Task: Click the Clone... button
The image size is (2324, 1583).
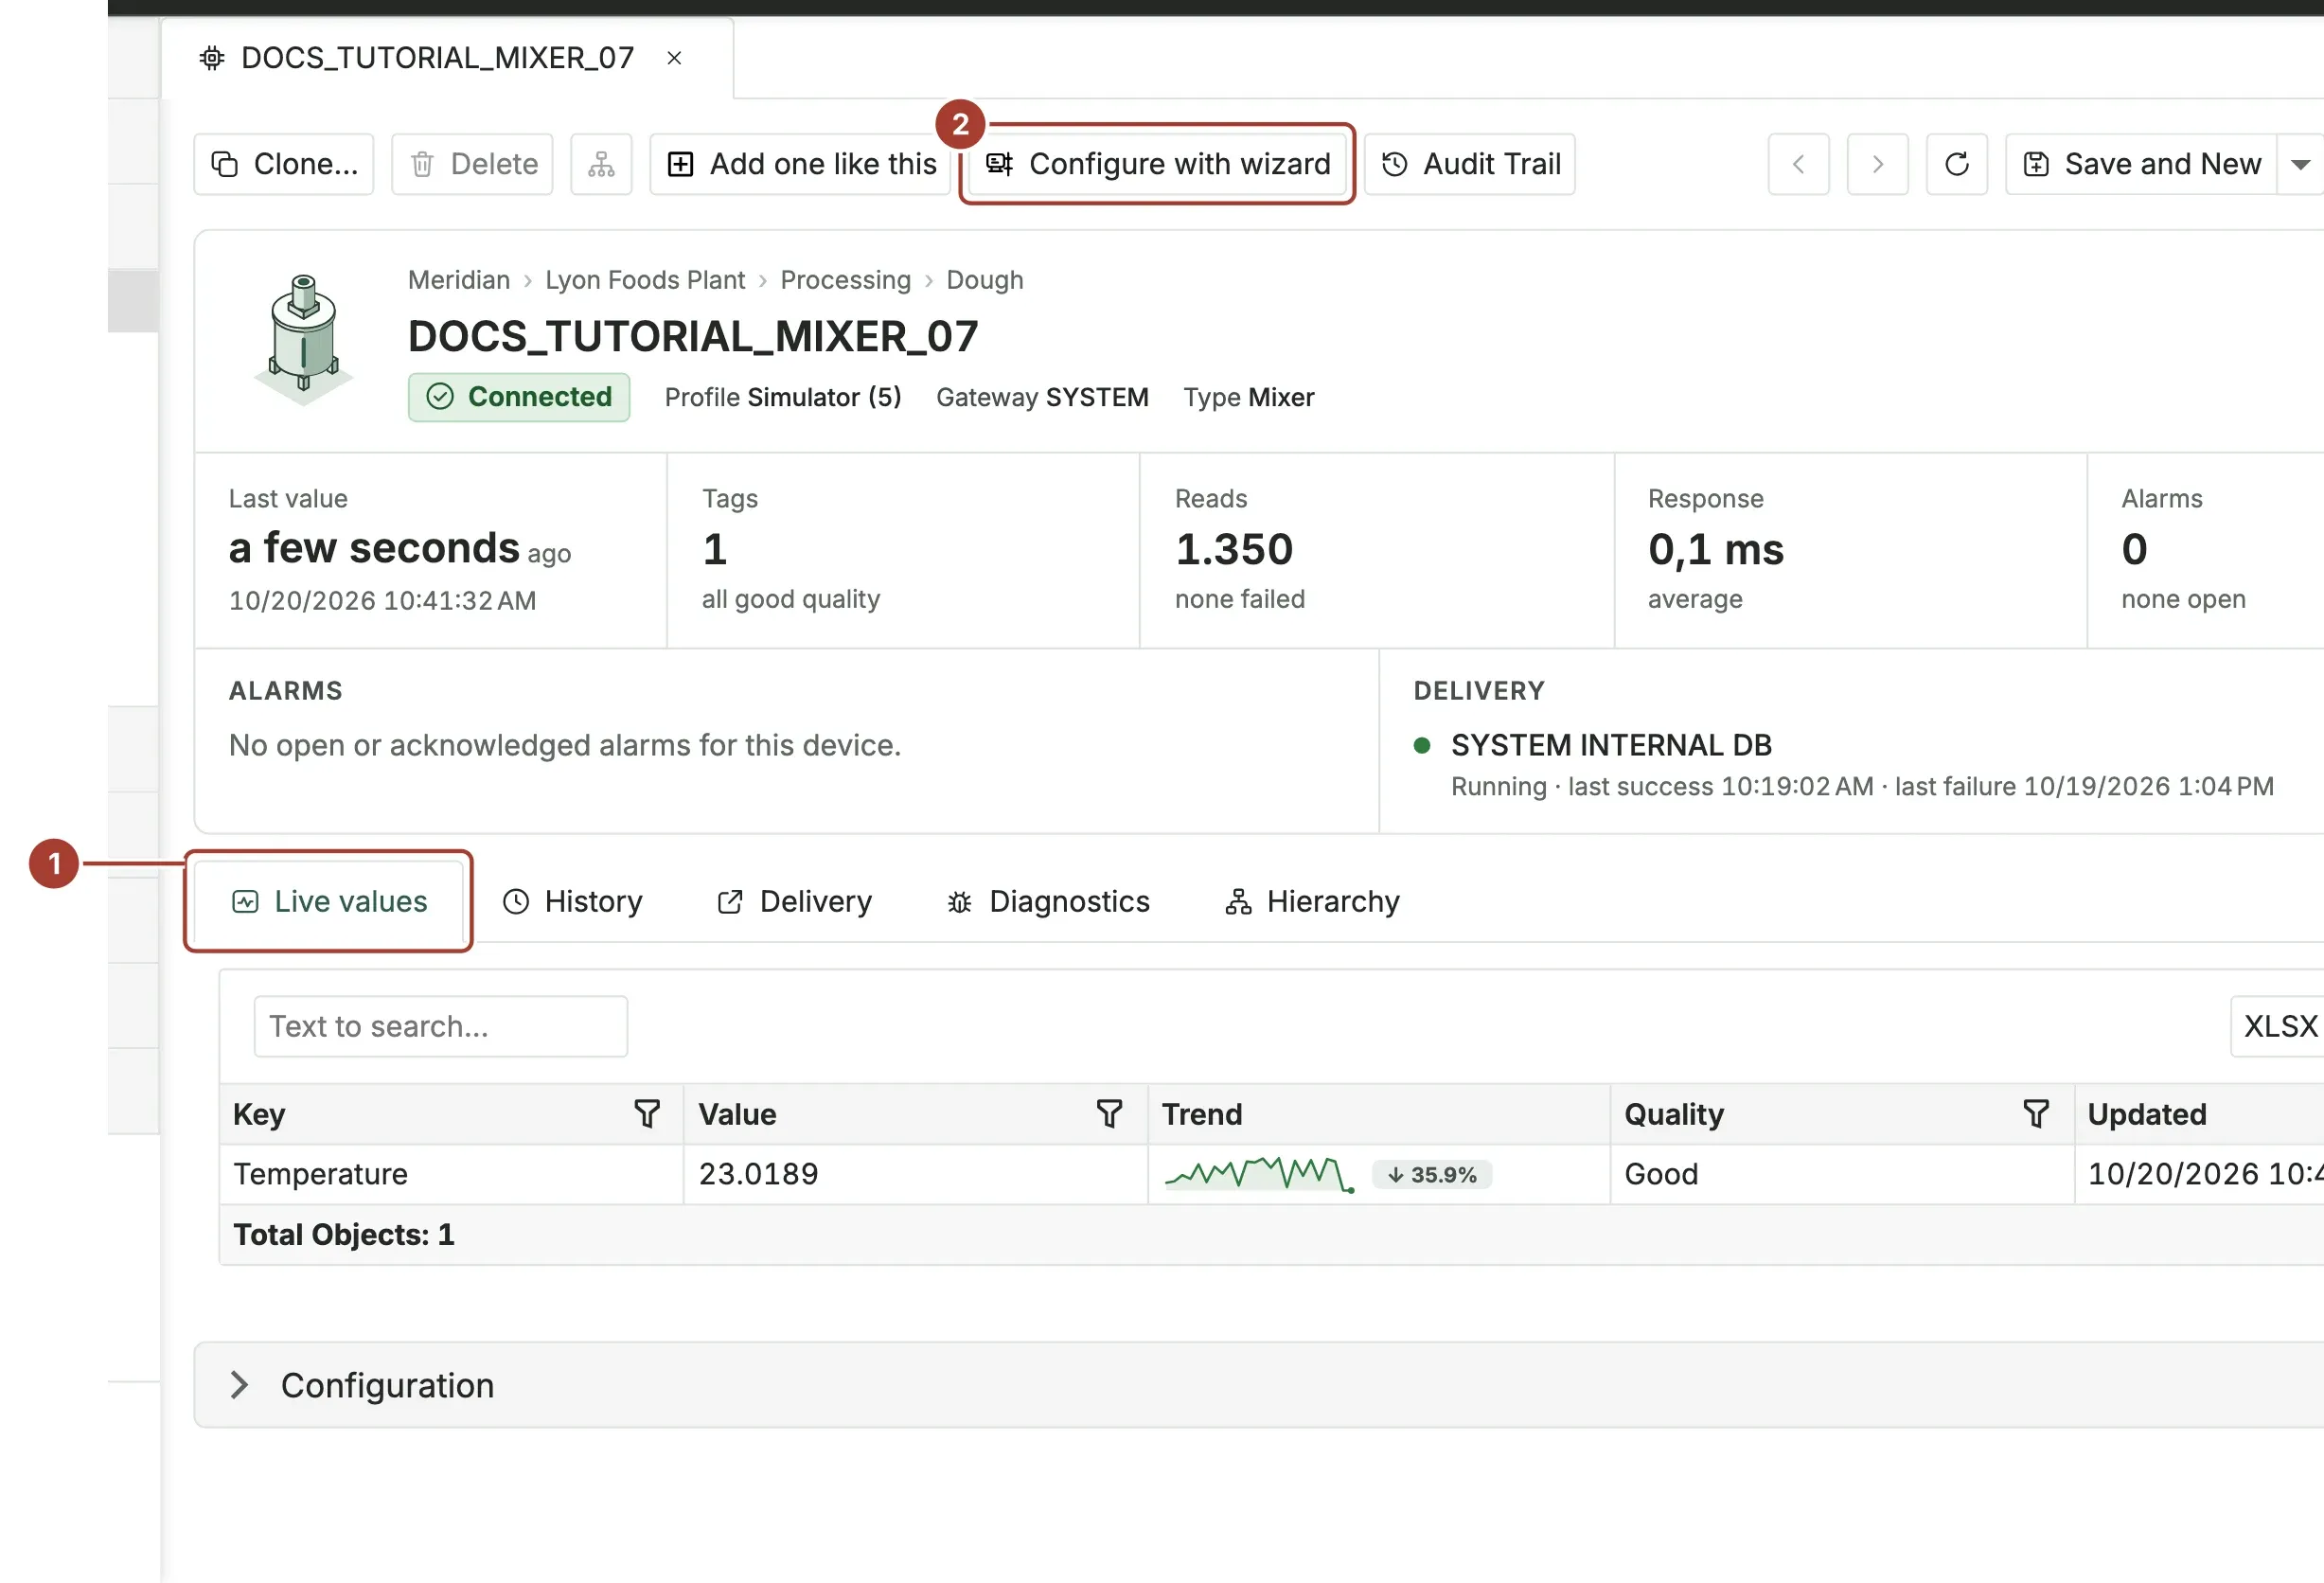Action: pyautogui.click(x=283, y=164)
